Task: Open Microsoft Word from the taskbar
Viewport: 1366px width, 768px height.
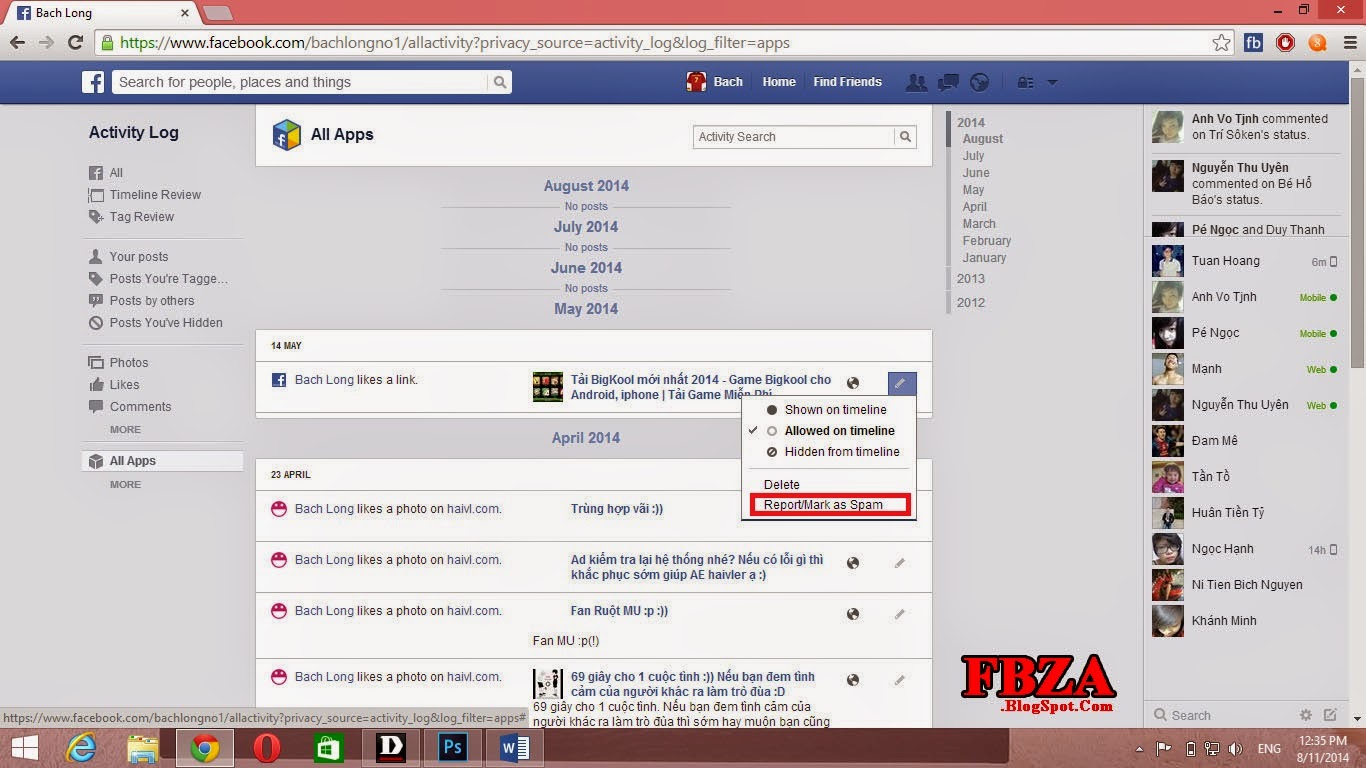Action: pos(514,748)
